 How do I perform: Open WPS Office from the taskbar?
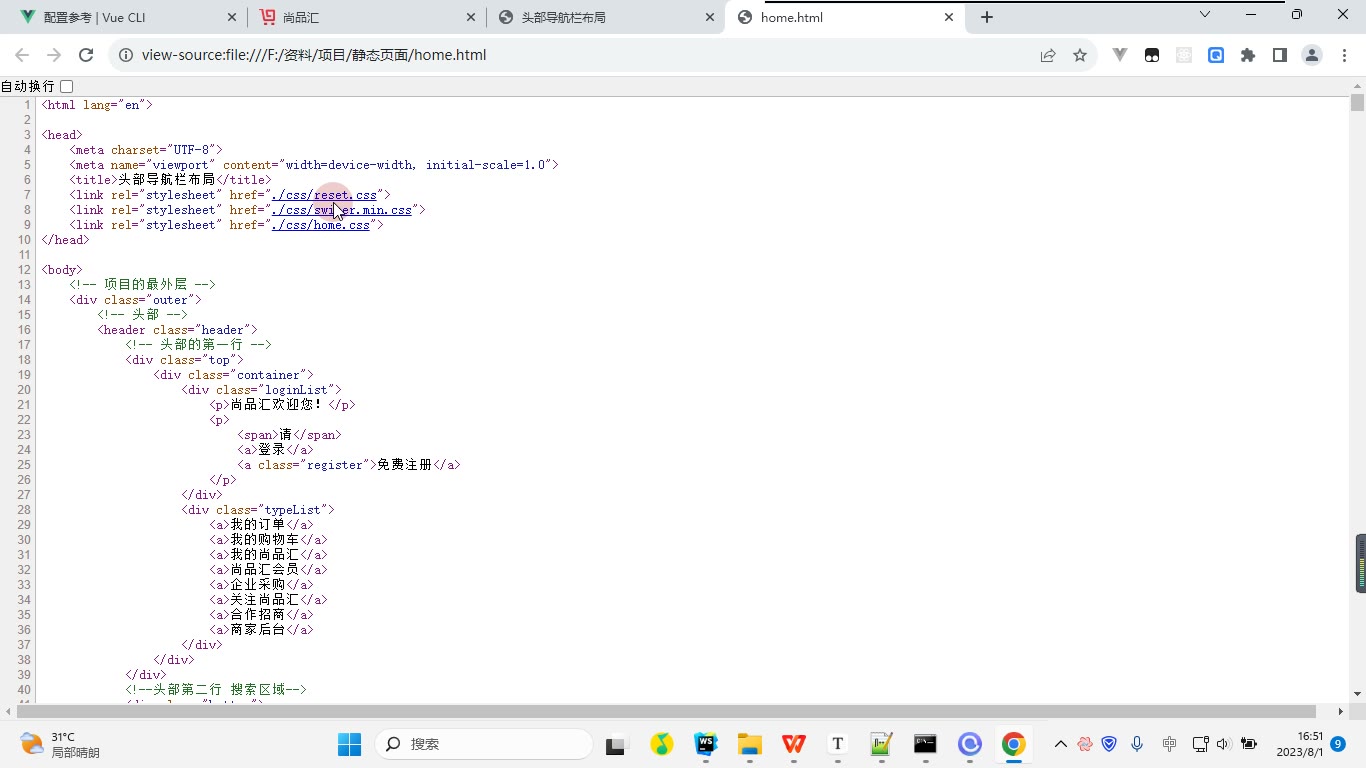(794, 744)
